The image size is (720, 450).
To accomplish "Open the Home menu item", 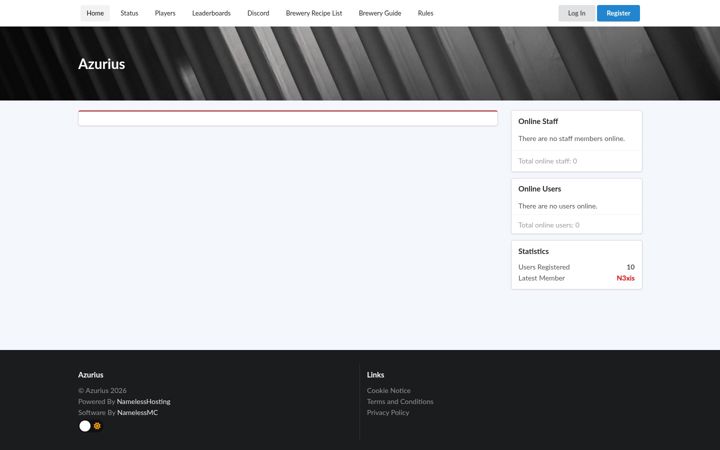I will pyautogui.click(x=95, y=13).
